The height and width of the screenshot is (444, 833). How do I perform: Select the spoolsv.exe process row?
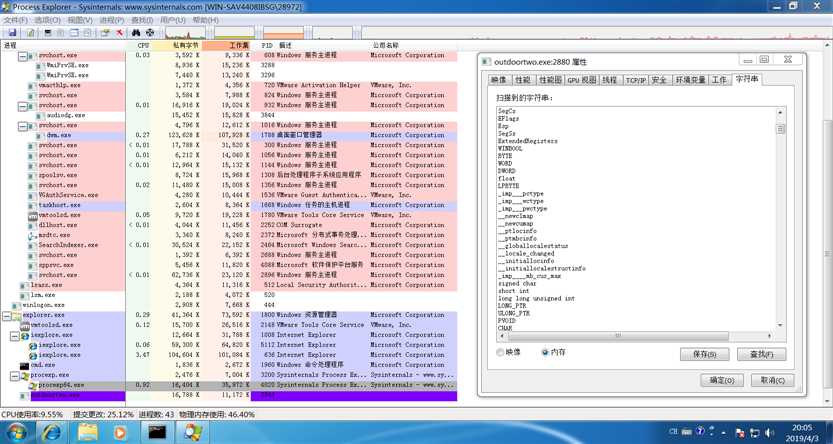click(x=228, y=175)
